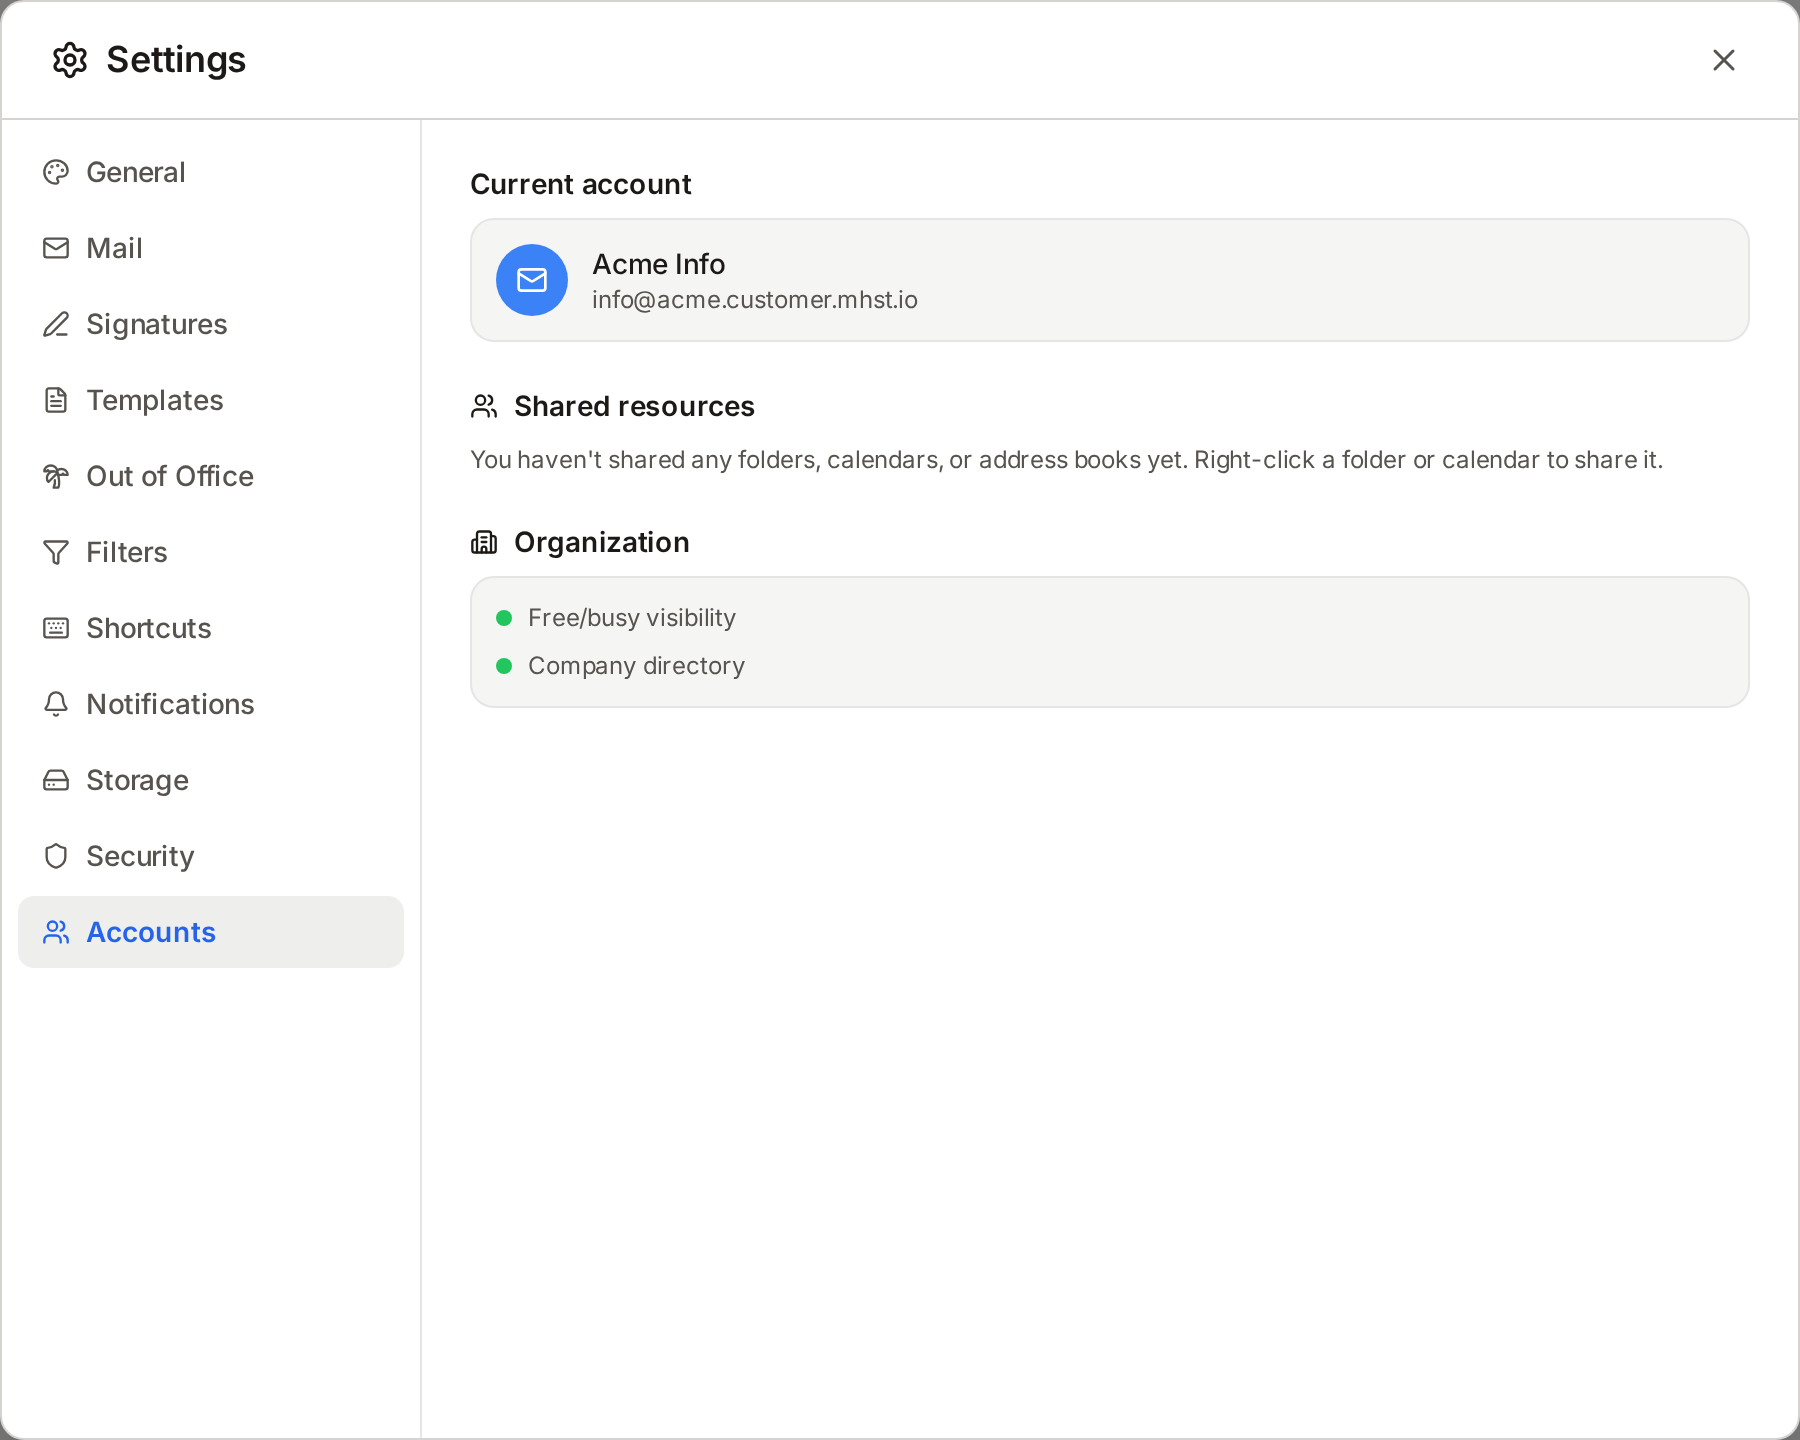The image size is (1800, 1440).
Task: Select the Accounts sidebar entry
Action: tap(150, 932)
